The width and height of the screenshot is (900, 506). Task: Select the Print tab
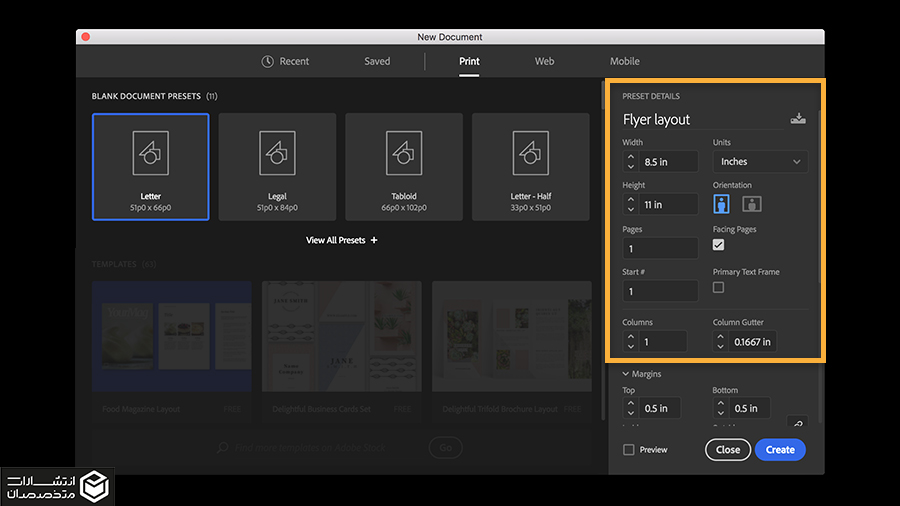(469, 61)
